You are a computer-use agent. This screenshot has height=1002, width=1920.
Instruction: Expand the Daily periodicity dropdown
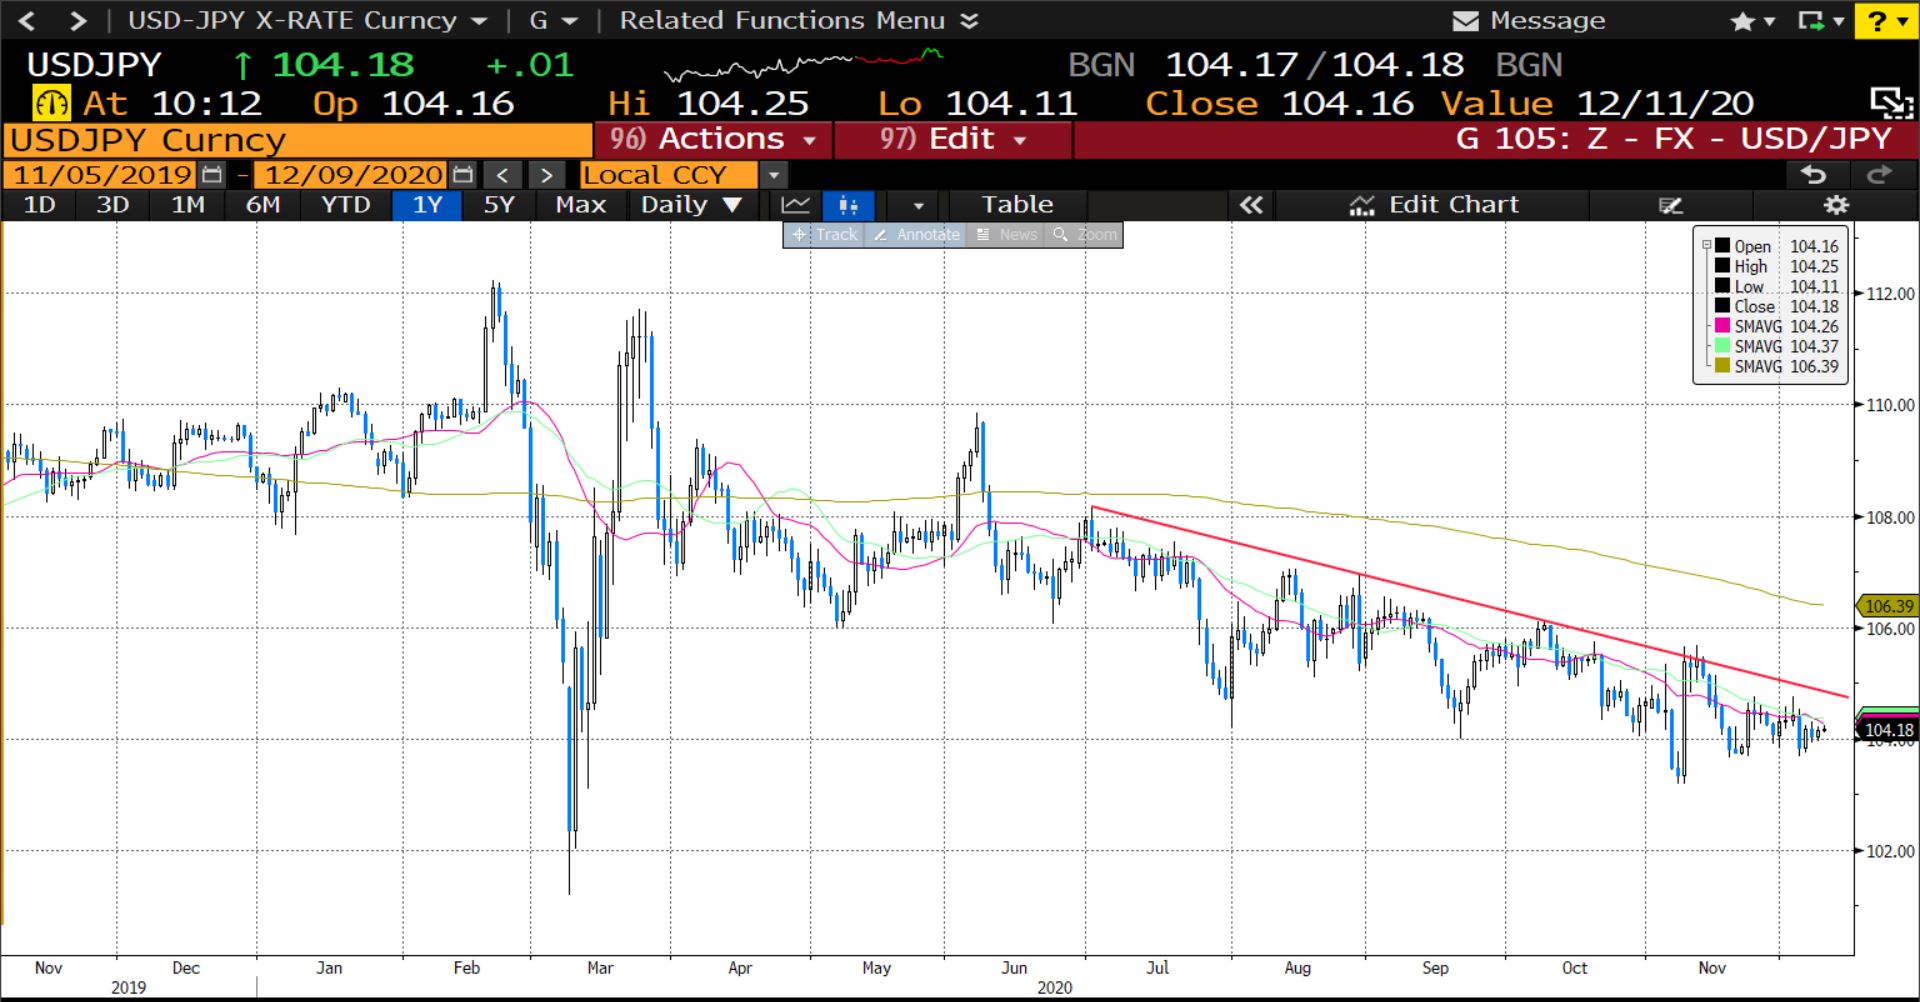[x=691, y=205]
